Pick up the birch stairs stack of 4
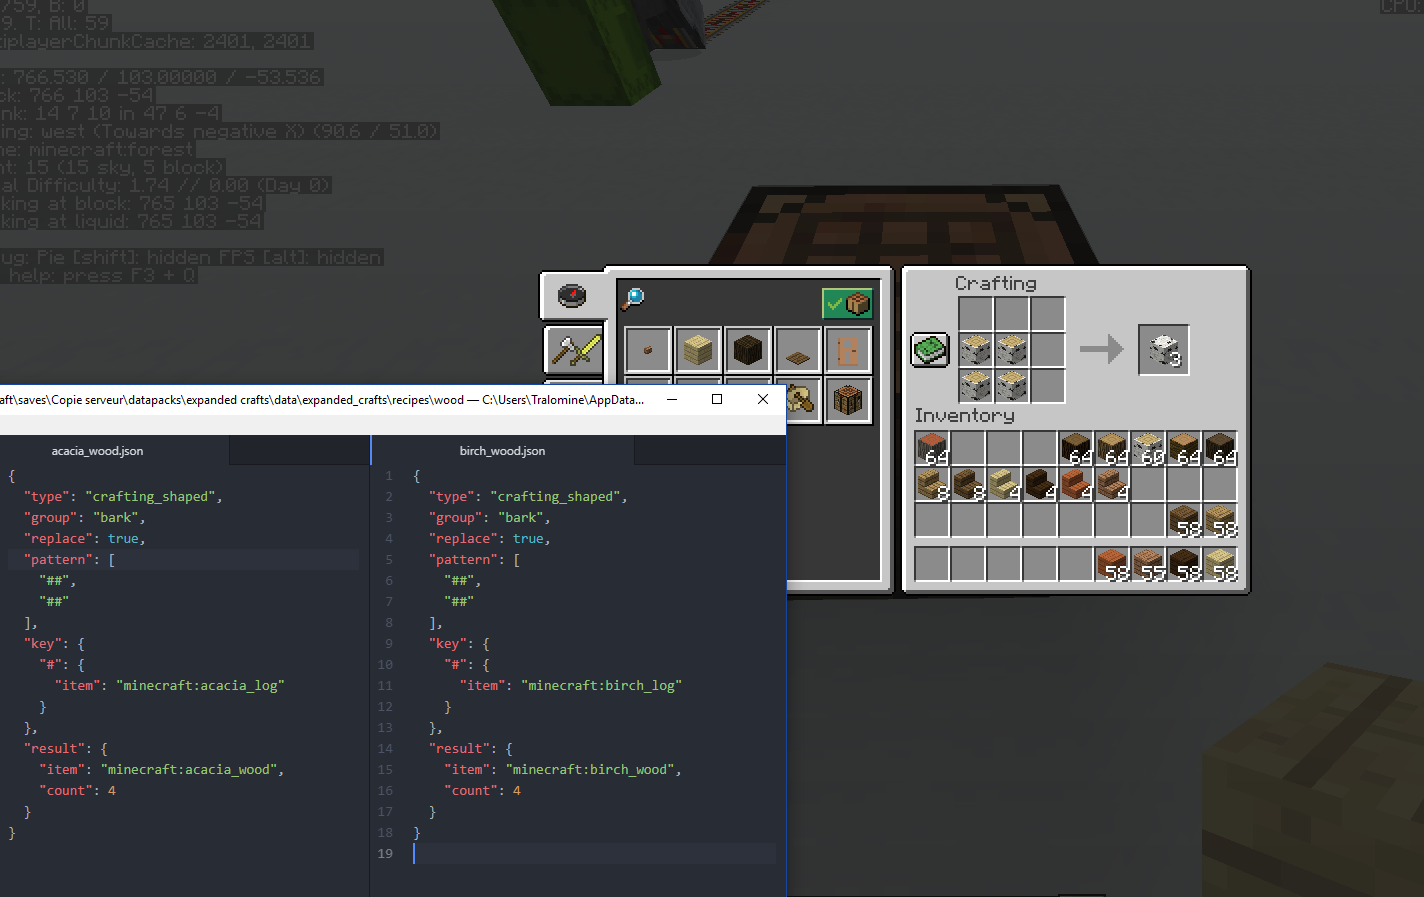 click(x=1004, y=484)
